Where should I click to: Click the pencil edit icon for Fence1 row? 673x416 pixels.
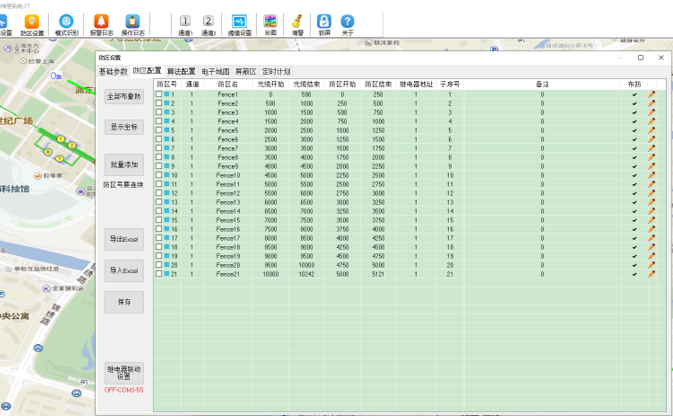(651, 94)
